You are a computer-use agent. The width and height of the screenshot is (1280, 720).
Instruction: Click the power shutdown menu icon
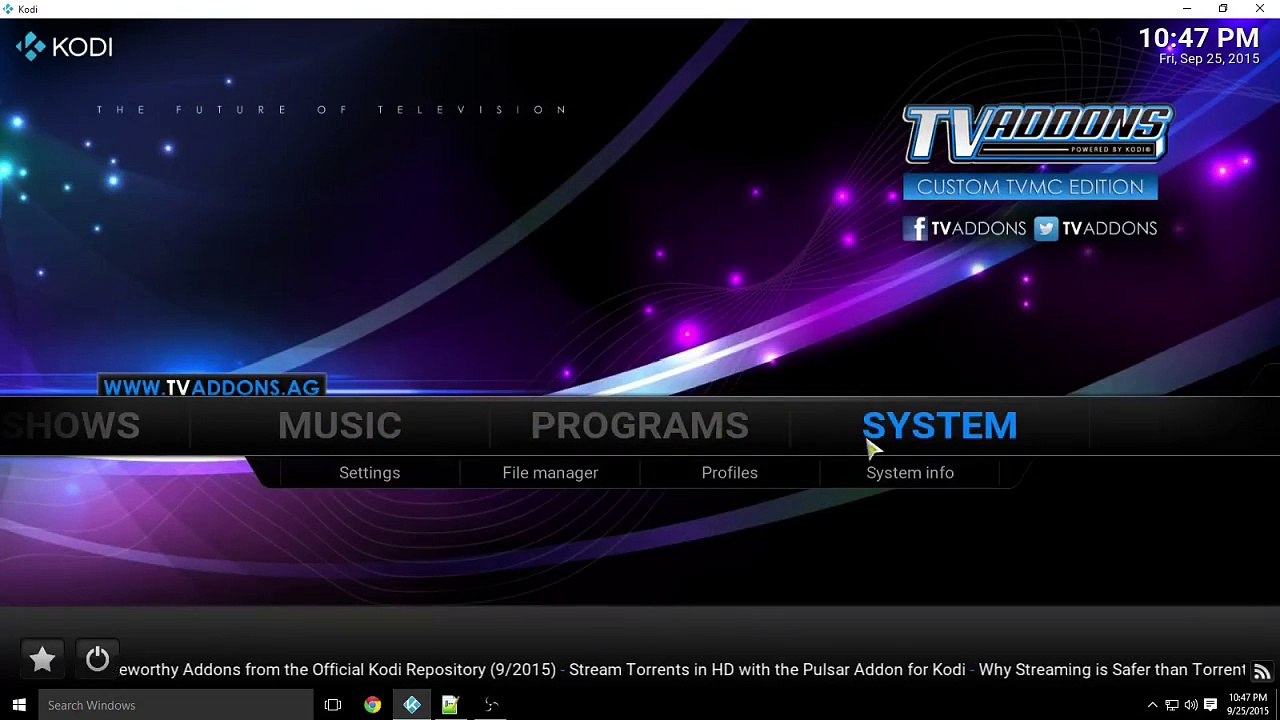97,659
